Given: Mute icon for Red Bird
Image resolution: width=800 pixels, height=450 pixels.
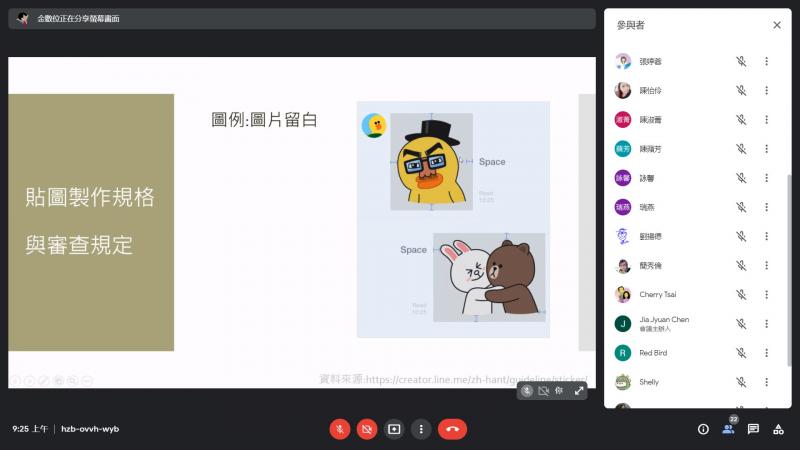Looking at the screenshot, I should (741, 353).
